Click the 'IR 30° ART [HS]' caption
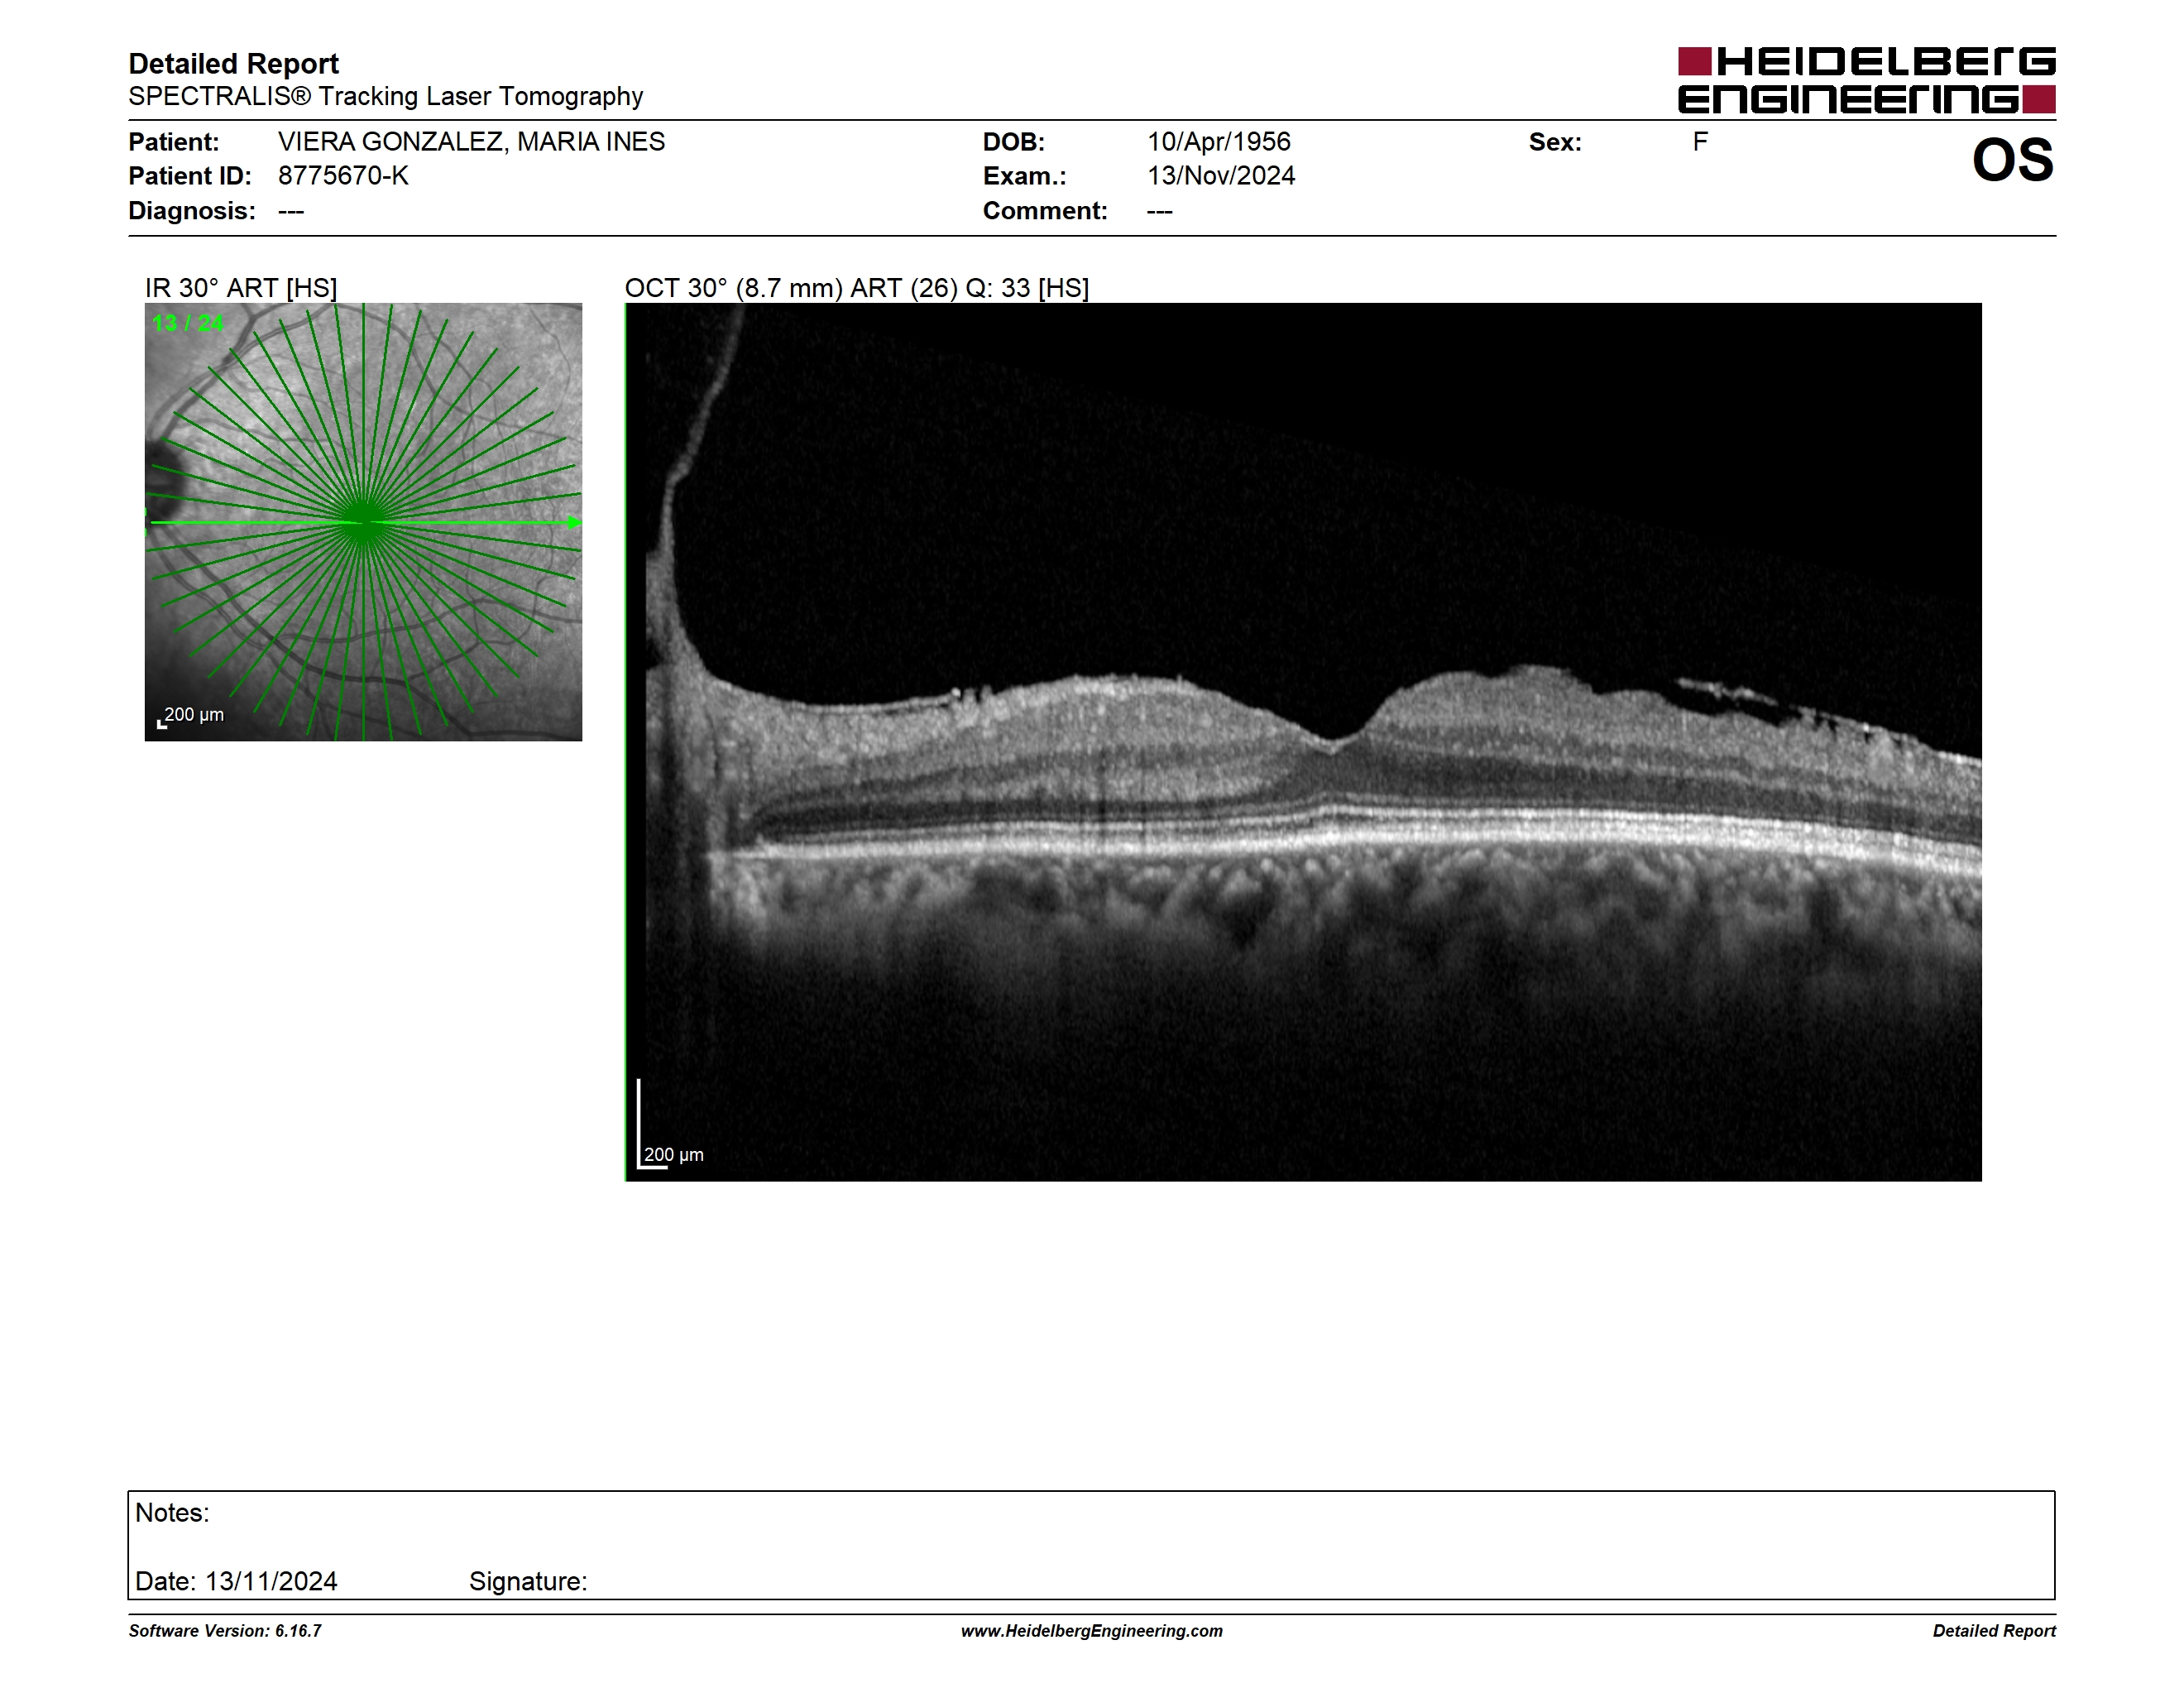The width and height of the screenshot is (2184, 1688). [x=241, y=288]
